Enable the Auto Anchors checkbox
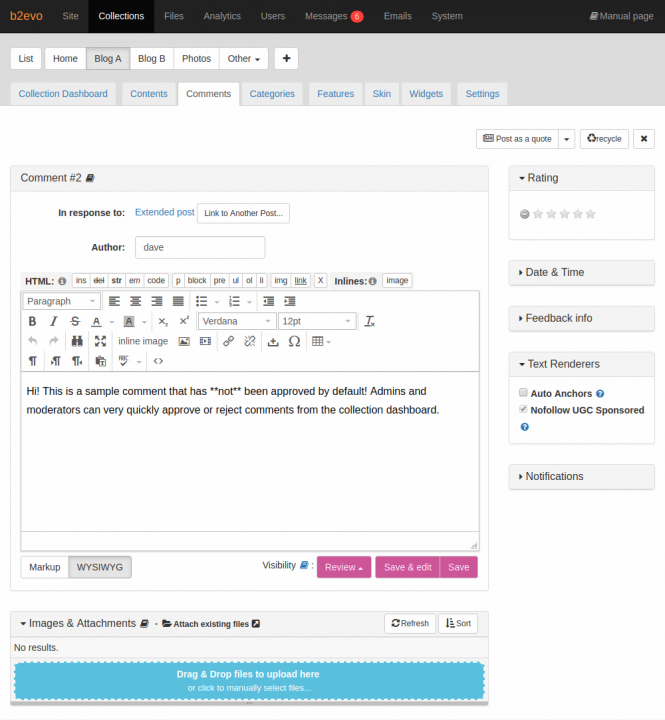Image resolution: width=665 pixels, height=720 pixels. pos(523,392)
